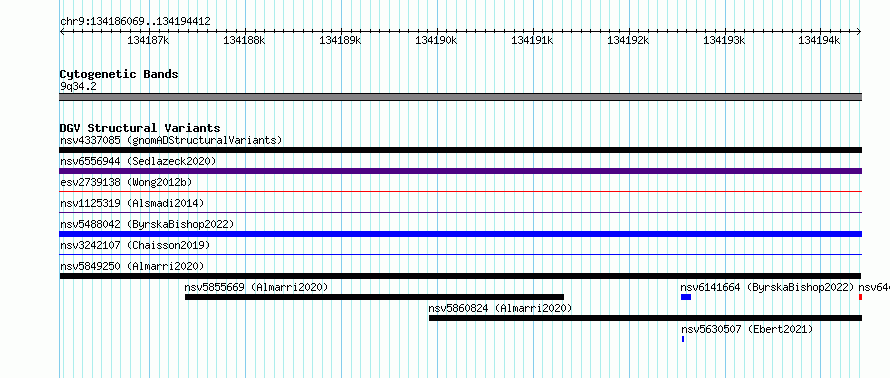Click the 134189k ruler tick label
This screenshot has height=378, width=890.
[341, 40]
